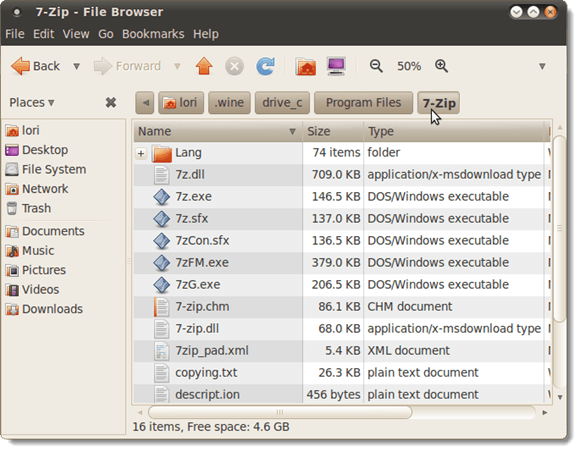Select the 7-zip.chm help document icon
This screenshot has width=580, height=452.
(x=161, y=307)
